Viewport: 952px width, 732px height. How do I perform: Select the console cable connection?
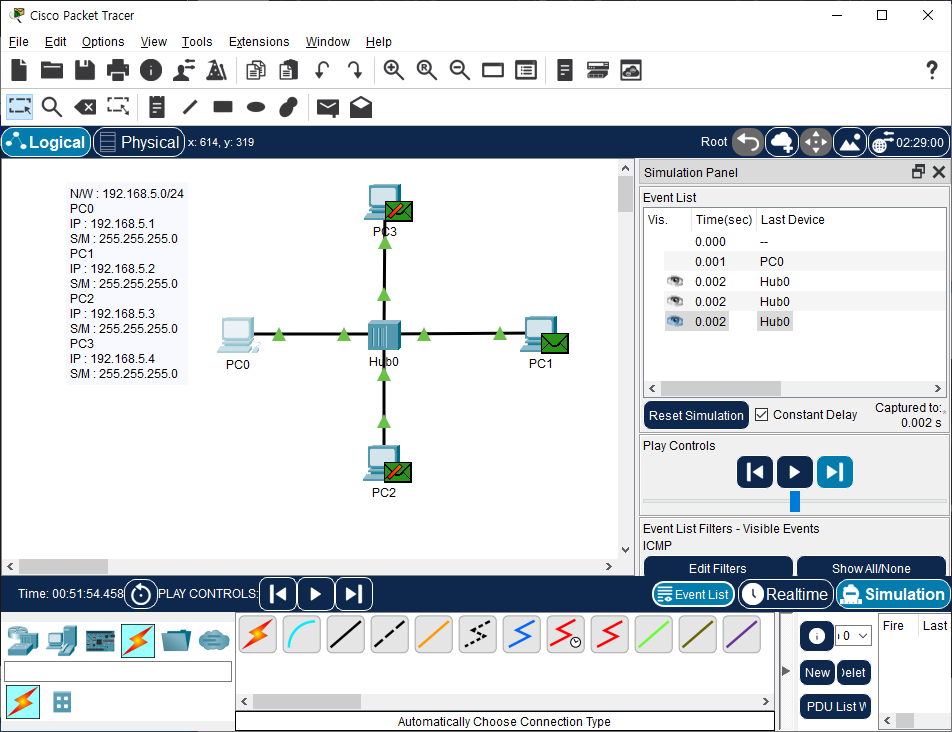(302, 635)
